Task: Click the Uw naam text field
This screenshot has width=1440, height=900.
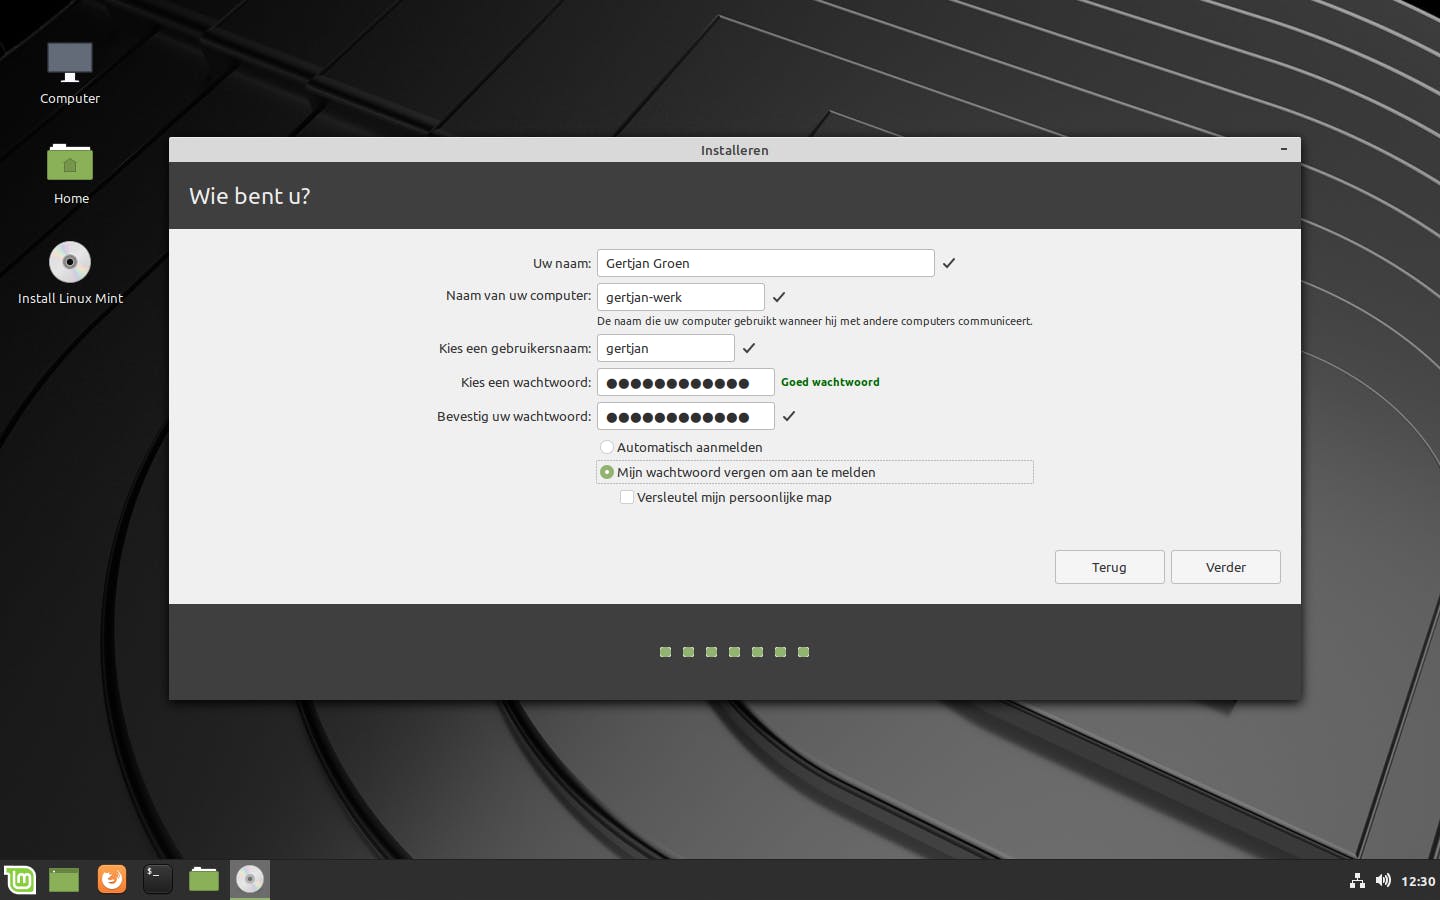Action: [765, 263]
